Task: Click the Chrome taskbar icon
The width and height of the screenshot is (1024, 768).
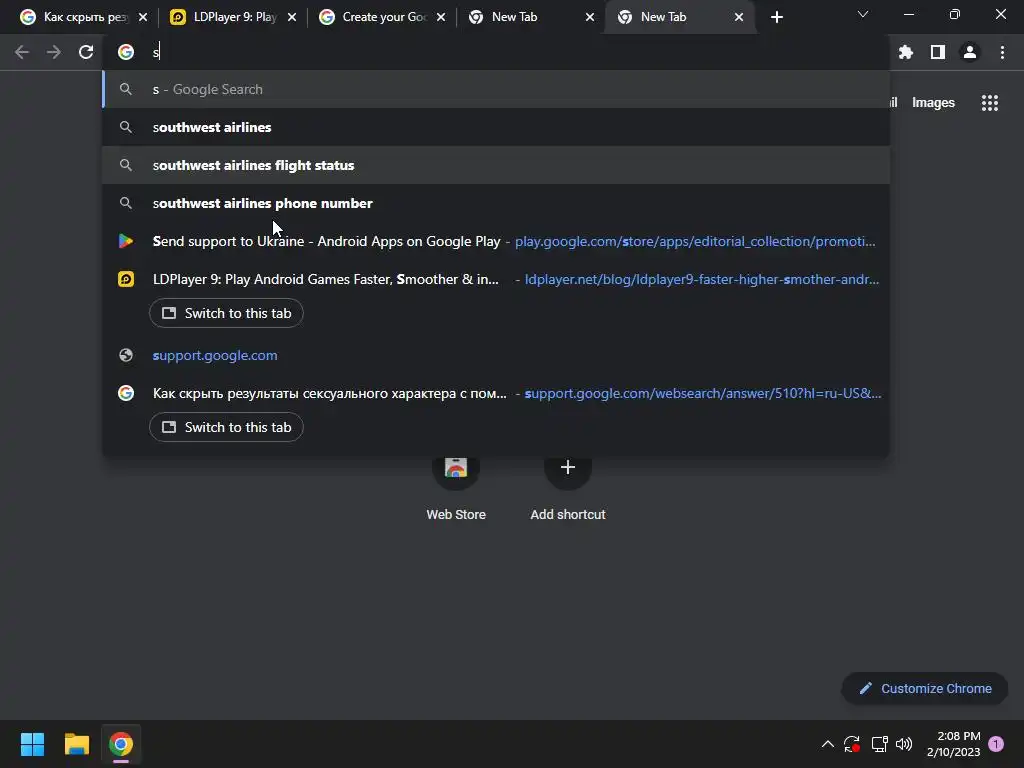Action: click(121, 744)
